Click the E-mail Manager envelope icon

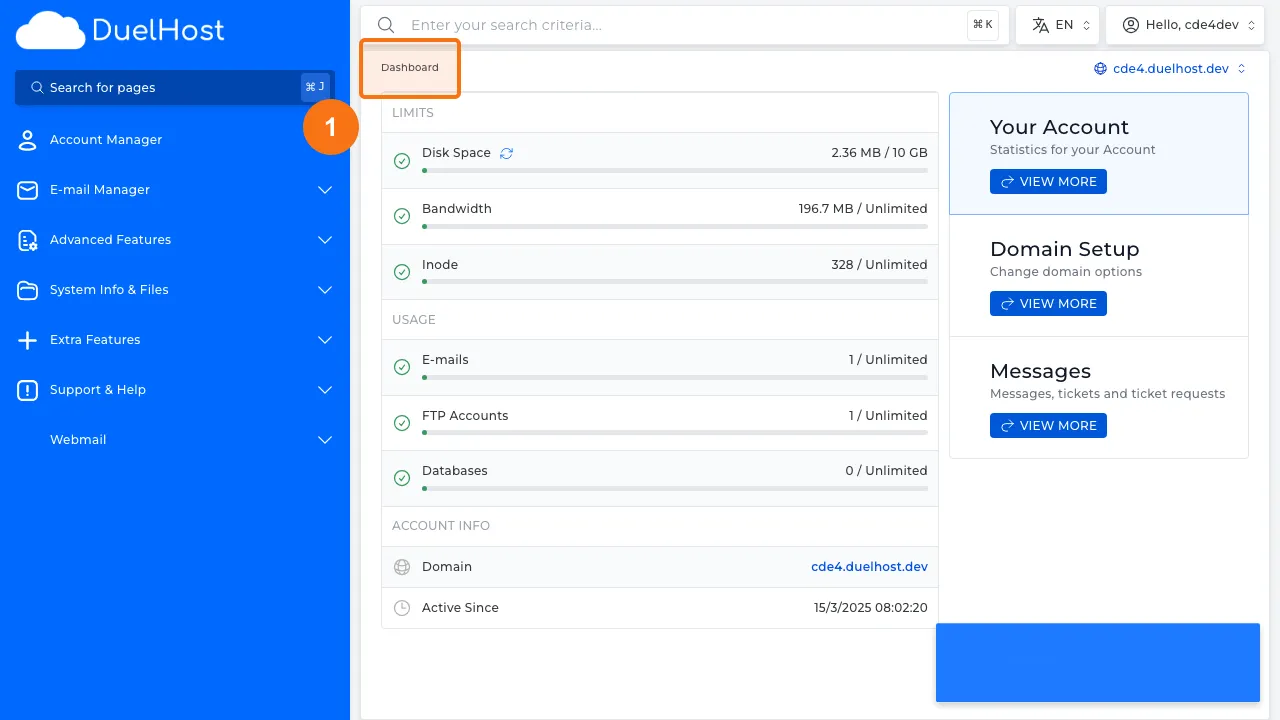pyautogui.click(x=27, y=189)
